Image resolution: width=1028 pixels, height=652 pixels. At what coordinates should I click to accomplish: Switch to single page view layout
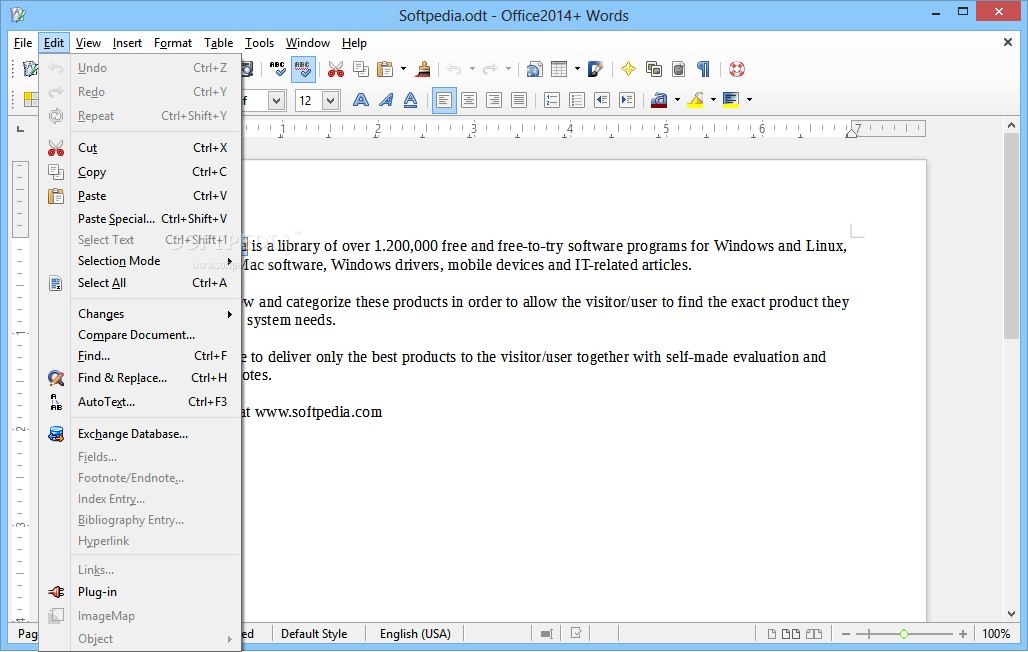772,634
